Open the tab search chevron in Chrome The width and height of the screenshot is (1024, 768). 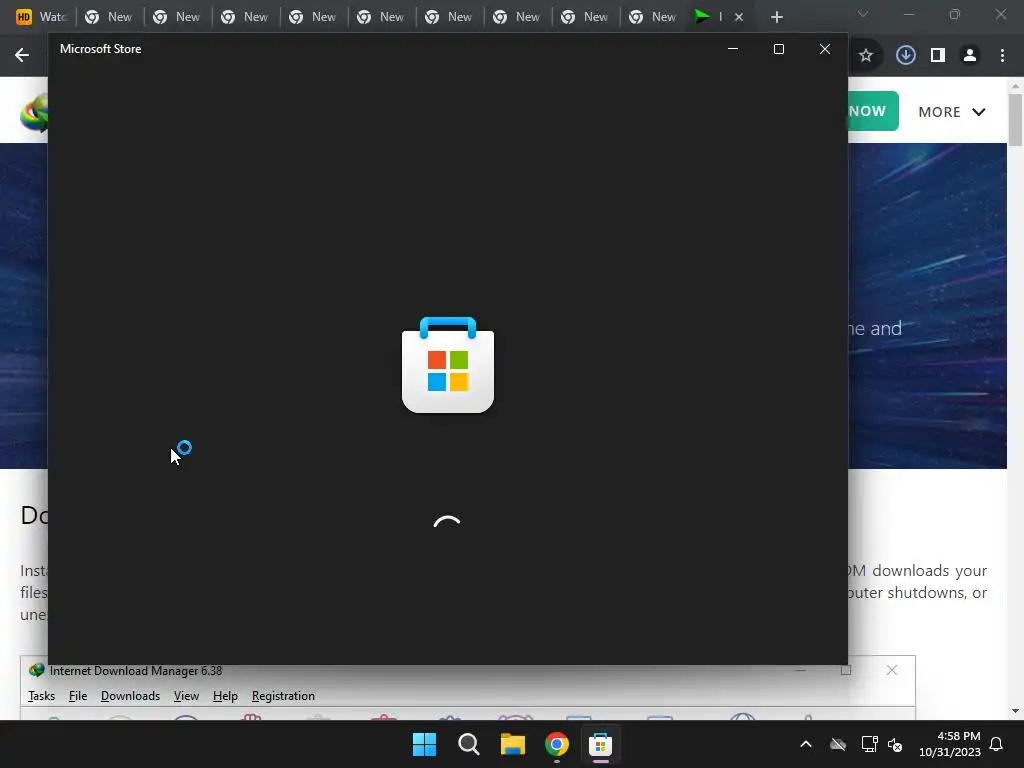tap(863, 14)
